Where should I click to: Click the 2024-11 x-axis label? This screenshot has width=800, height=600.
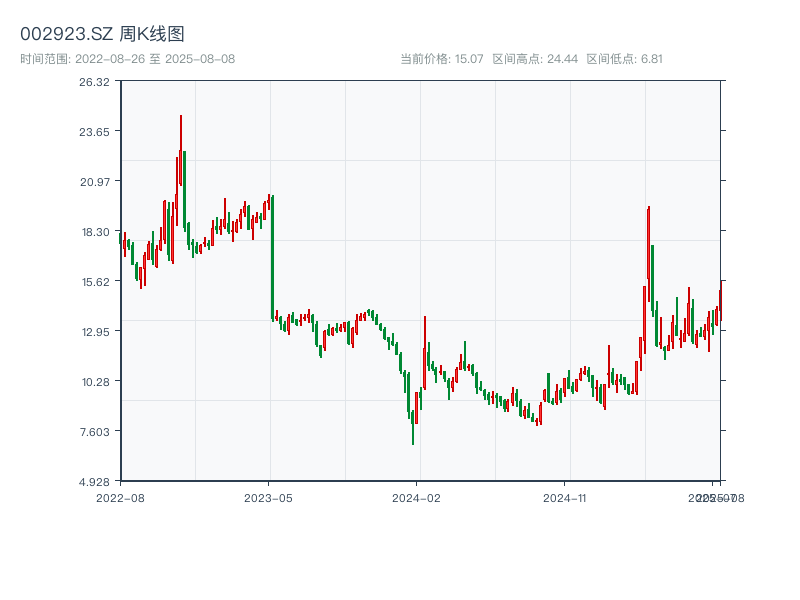coord(564,498)
